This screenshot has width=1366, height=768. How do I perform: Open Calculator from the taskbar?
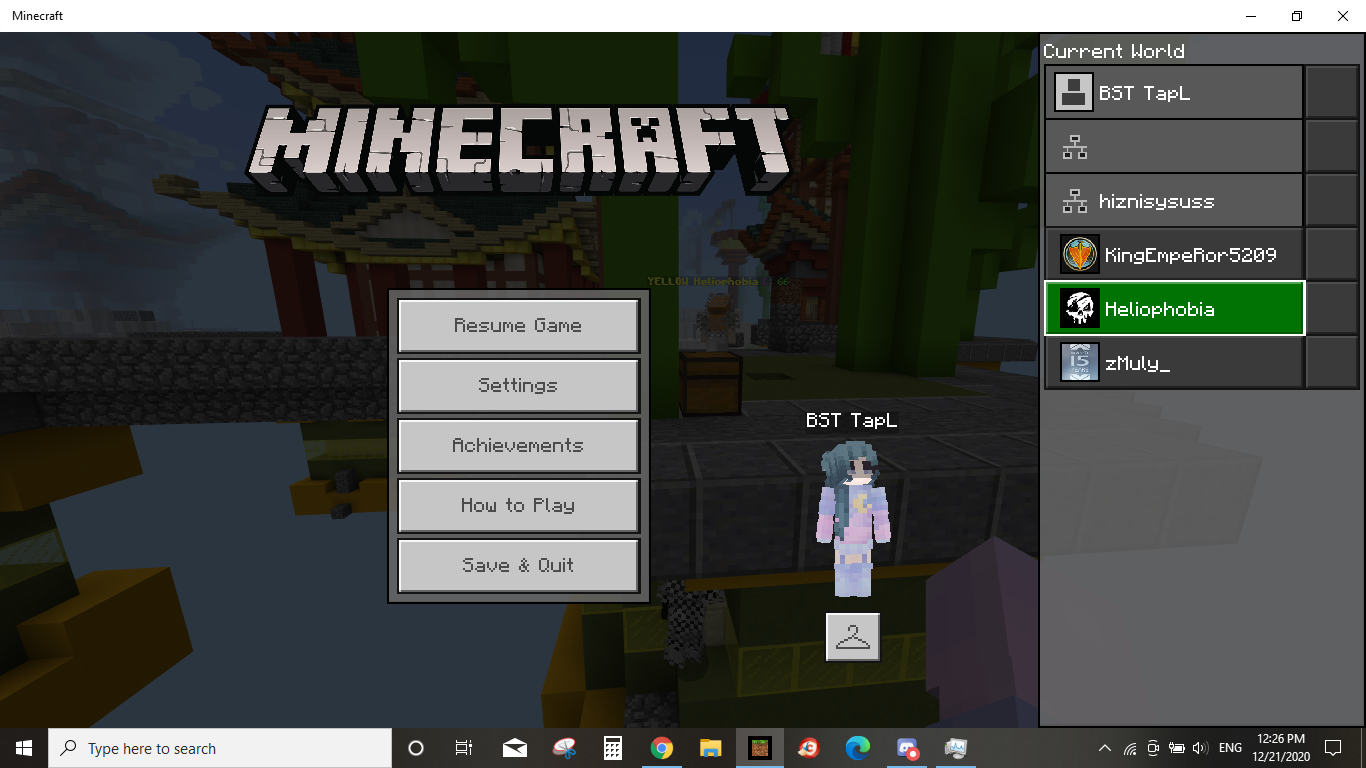pos(613,748)
